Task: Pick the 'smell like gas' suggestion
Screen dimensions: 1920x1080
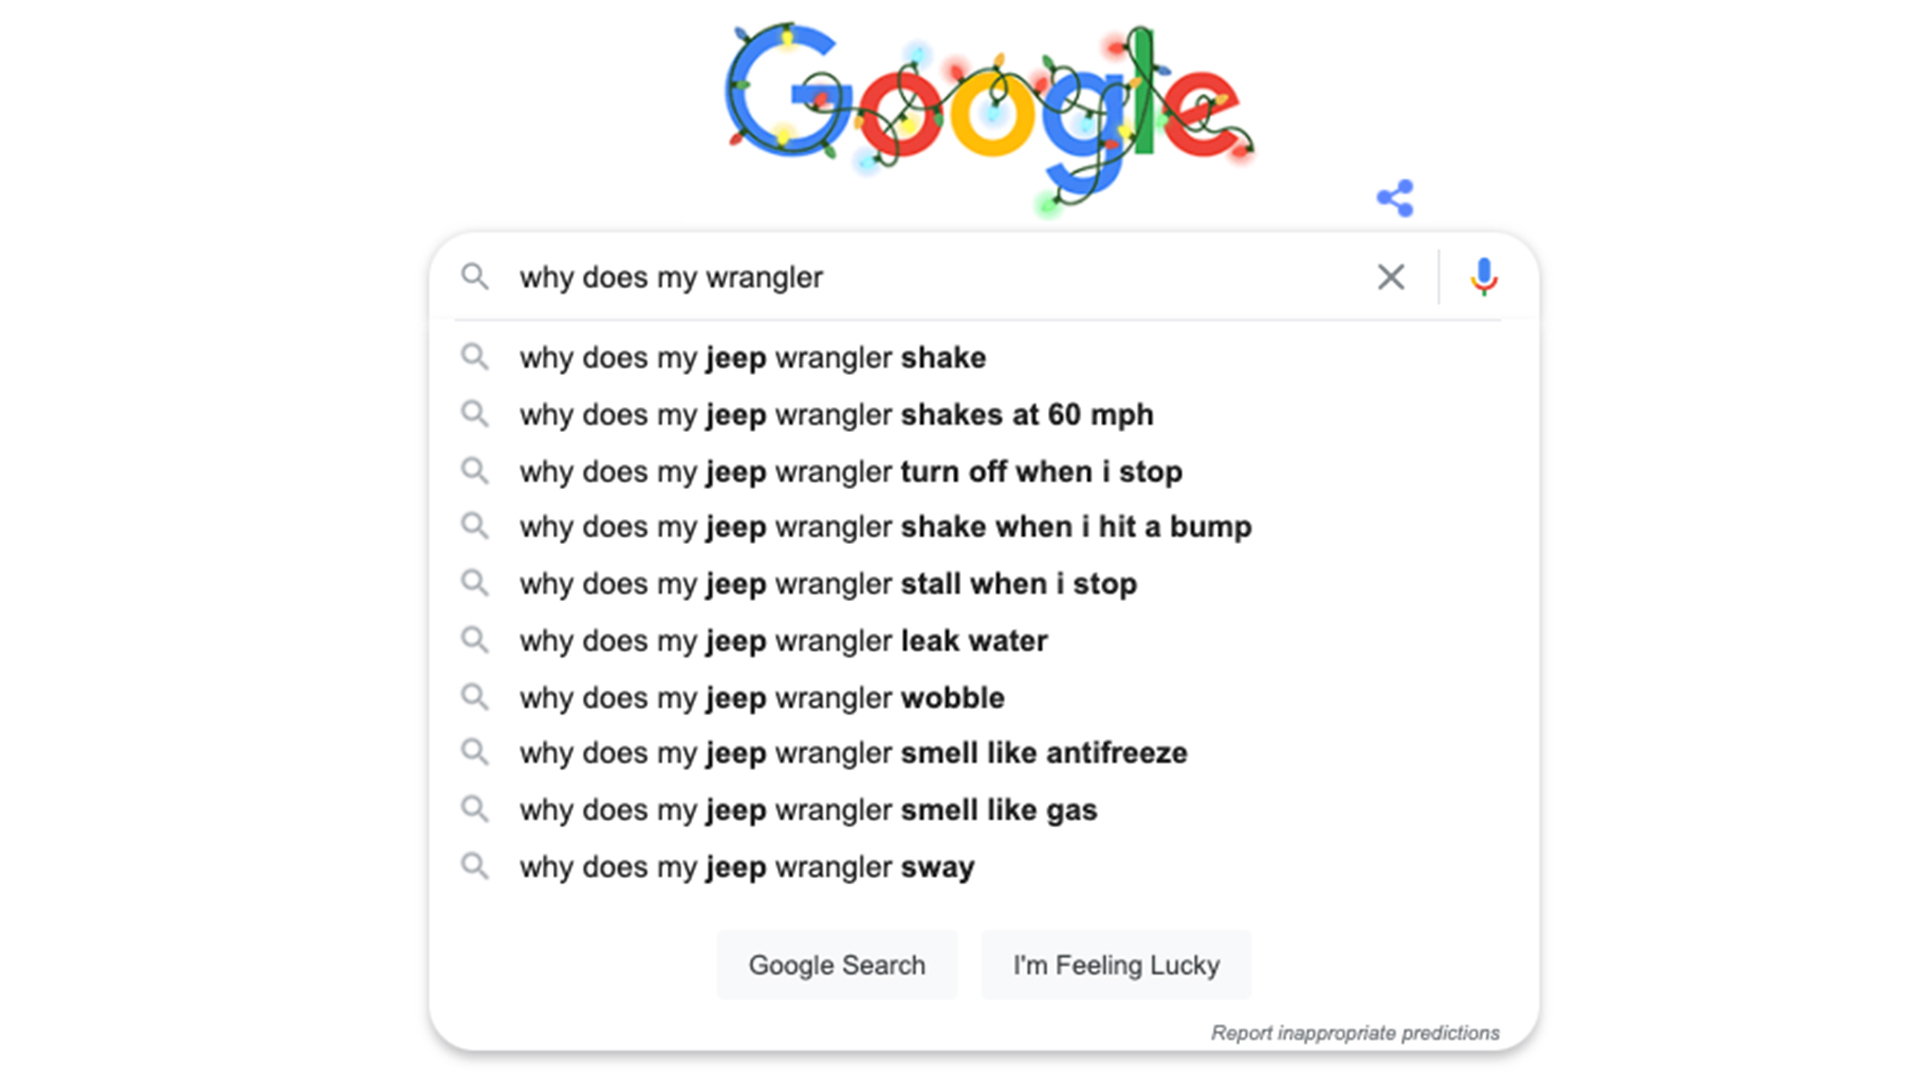Action: (x=808, y=810)
